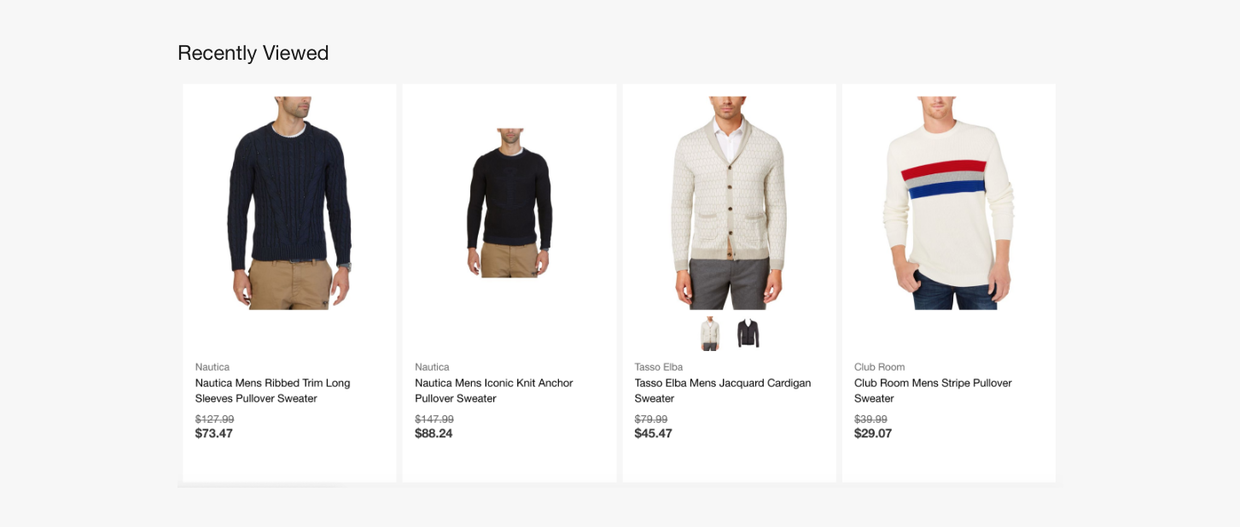Click Club Room Mens Stripe Pullover title
The image size is (1240, 527).
(932, 390)
